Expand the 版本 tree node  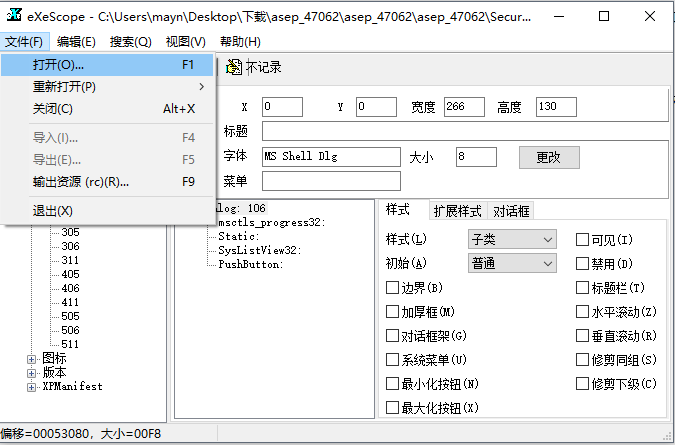pyautogui.click(x=31, y=373)
